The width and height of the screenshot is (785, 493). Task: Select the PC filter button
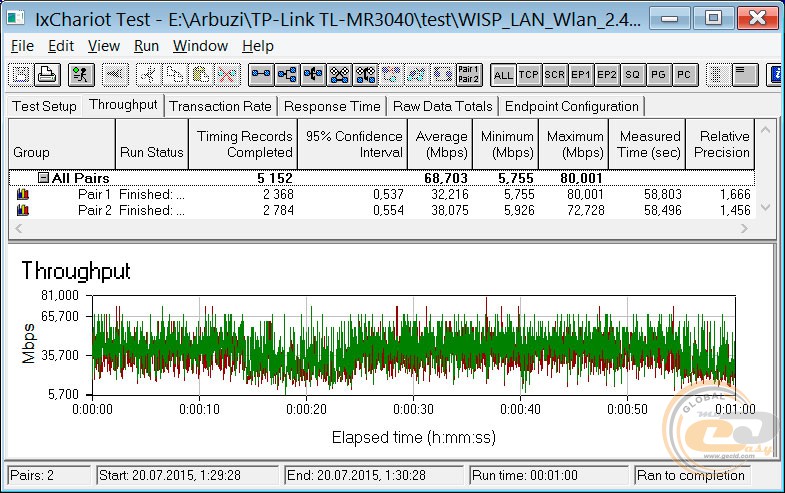[684, 75]
